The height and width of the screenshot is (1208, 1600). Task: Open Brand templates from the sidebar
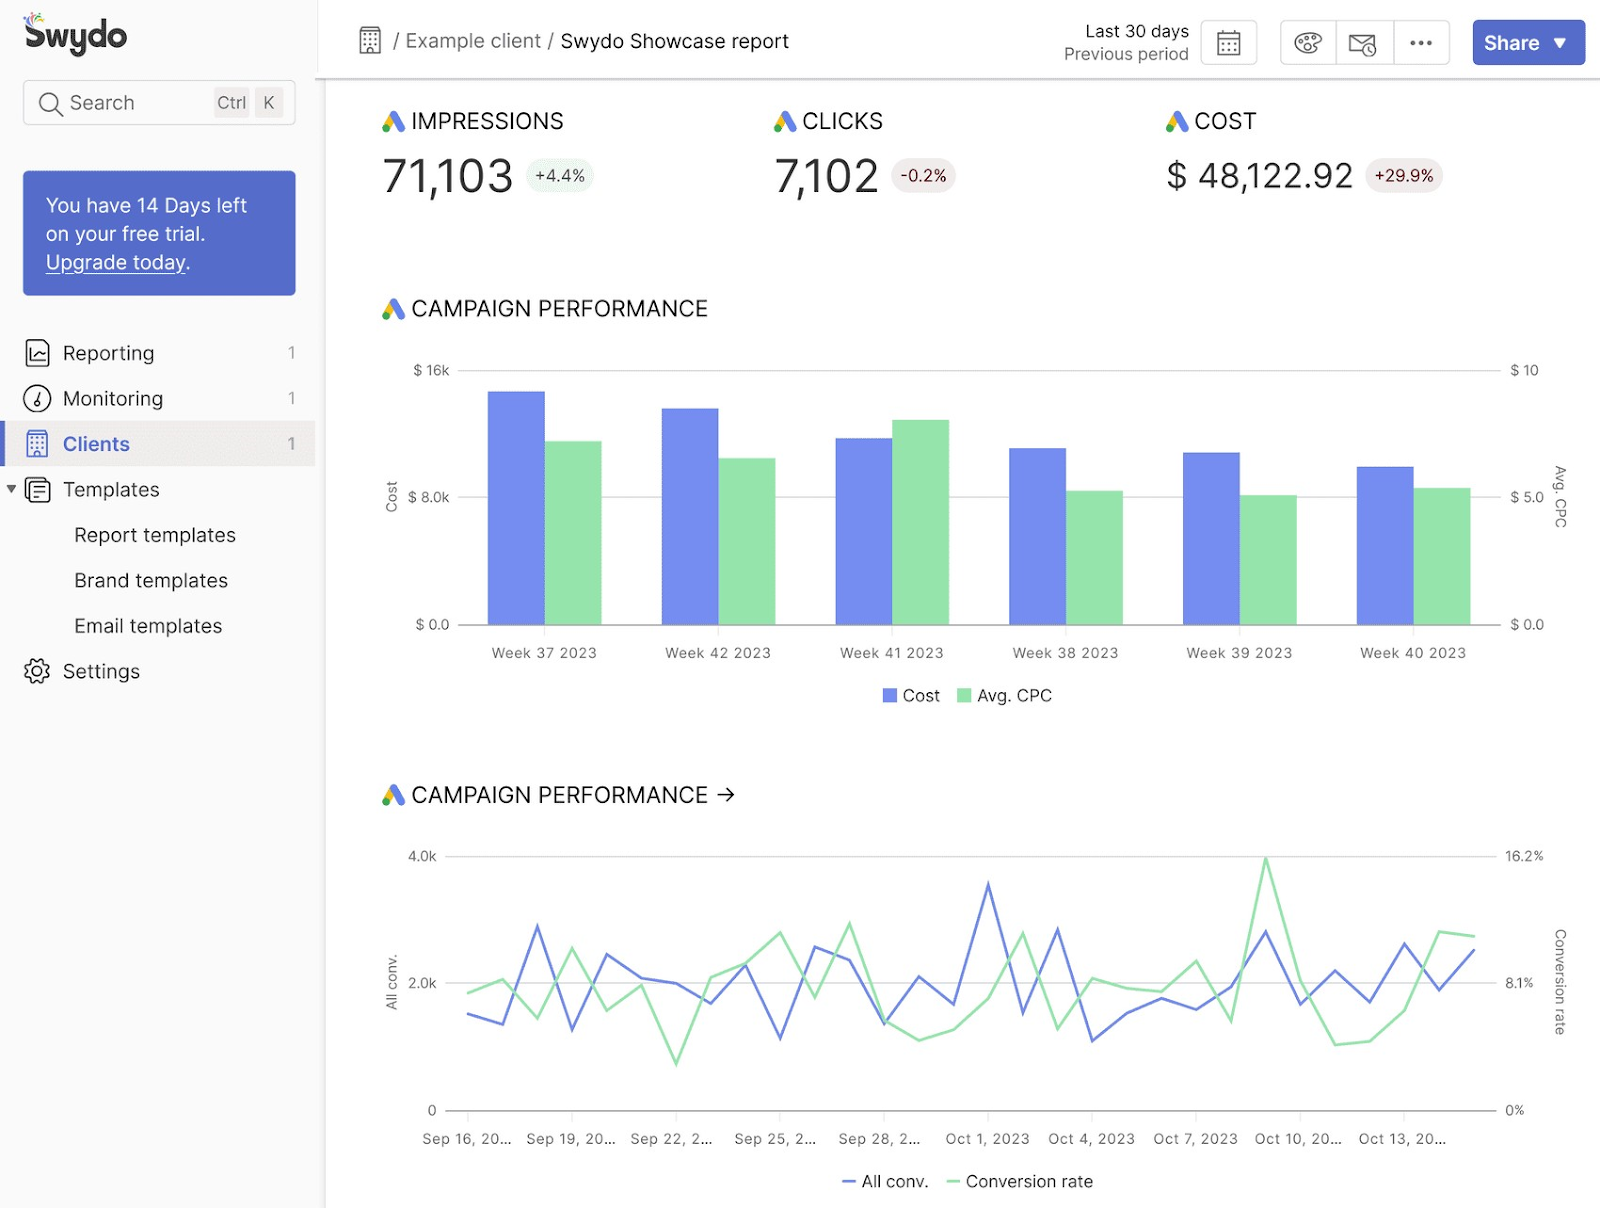pos(150,580)
